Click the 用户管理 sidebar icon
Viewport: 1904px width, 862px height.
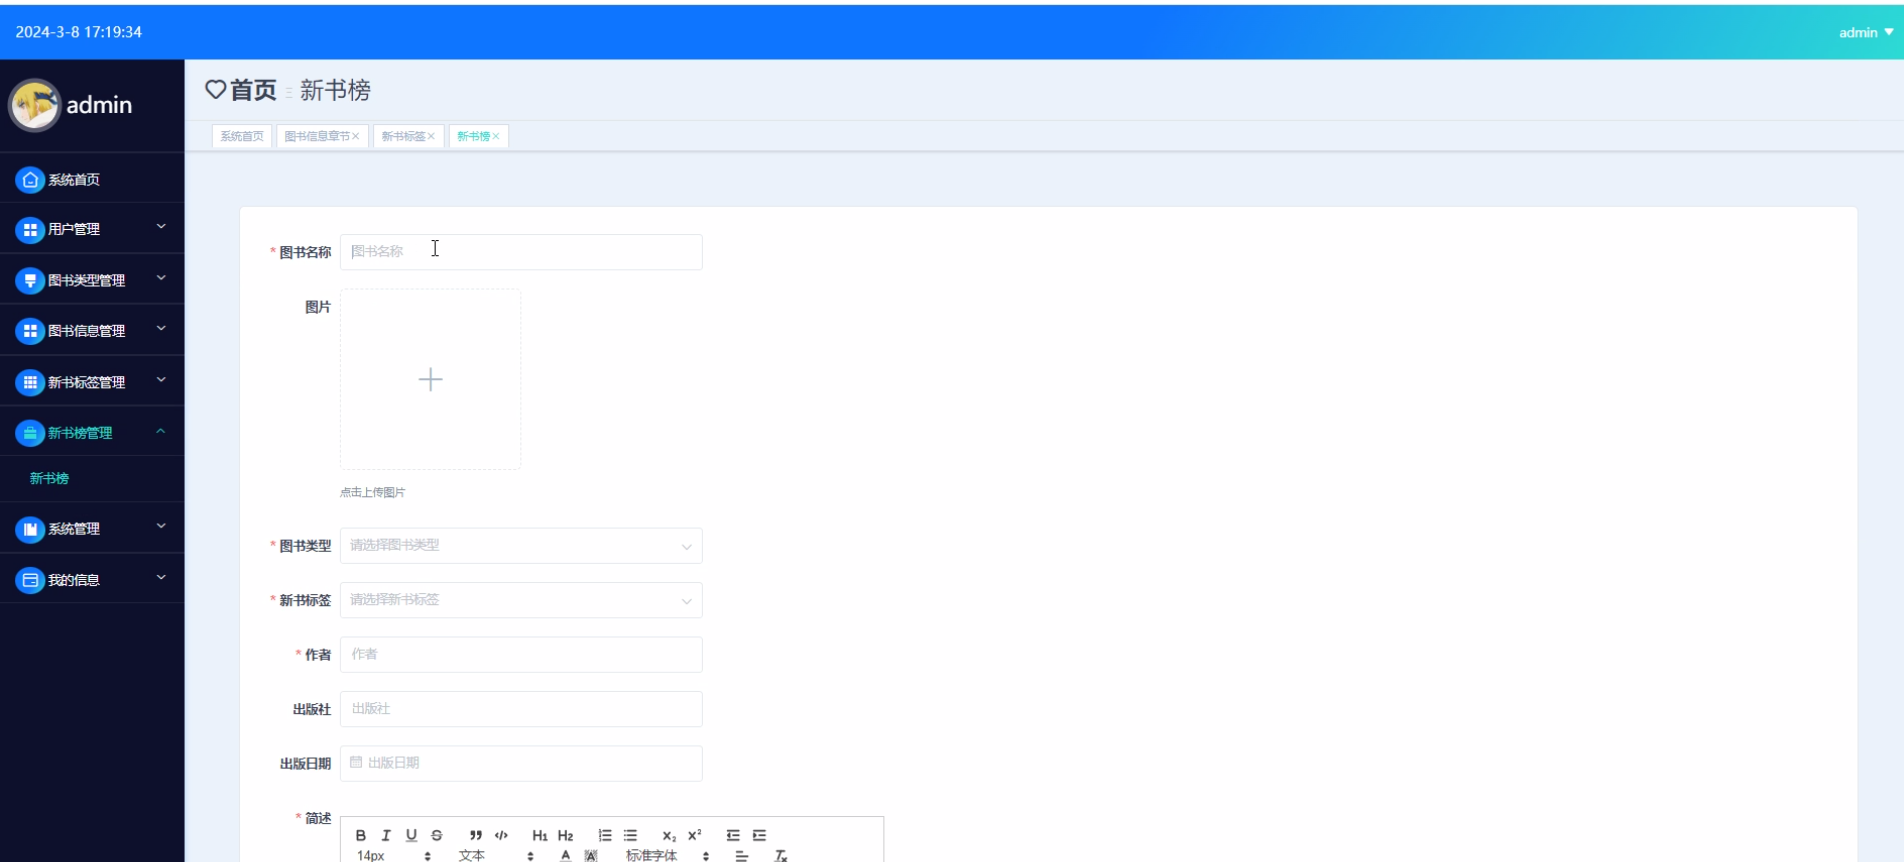[x=30, y=230]
